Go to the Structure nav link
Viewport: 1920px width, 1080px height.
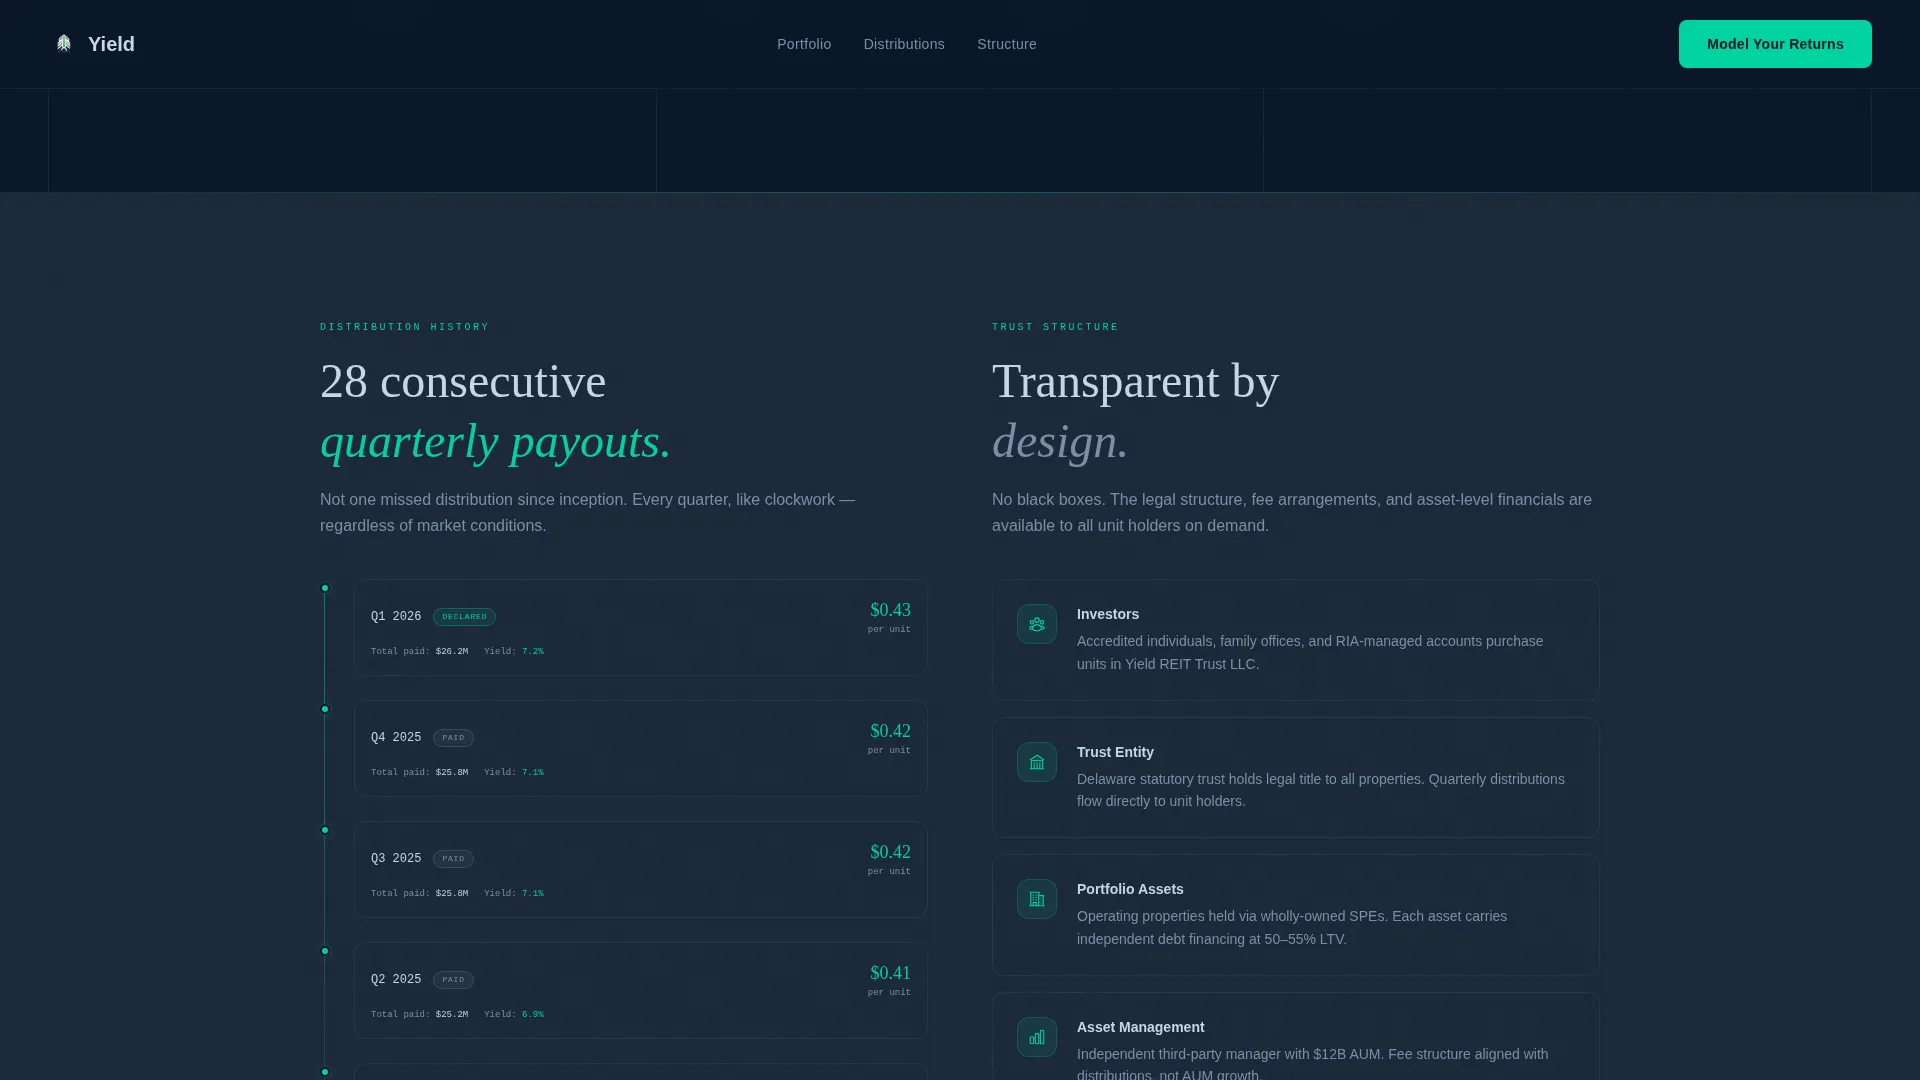[x=1006, y=44]
